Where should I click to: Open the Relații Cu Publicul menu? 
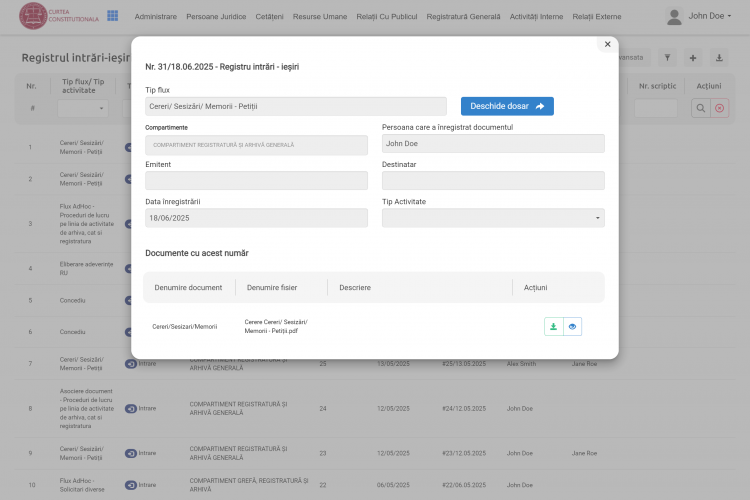(386, 17)
